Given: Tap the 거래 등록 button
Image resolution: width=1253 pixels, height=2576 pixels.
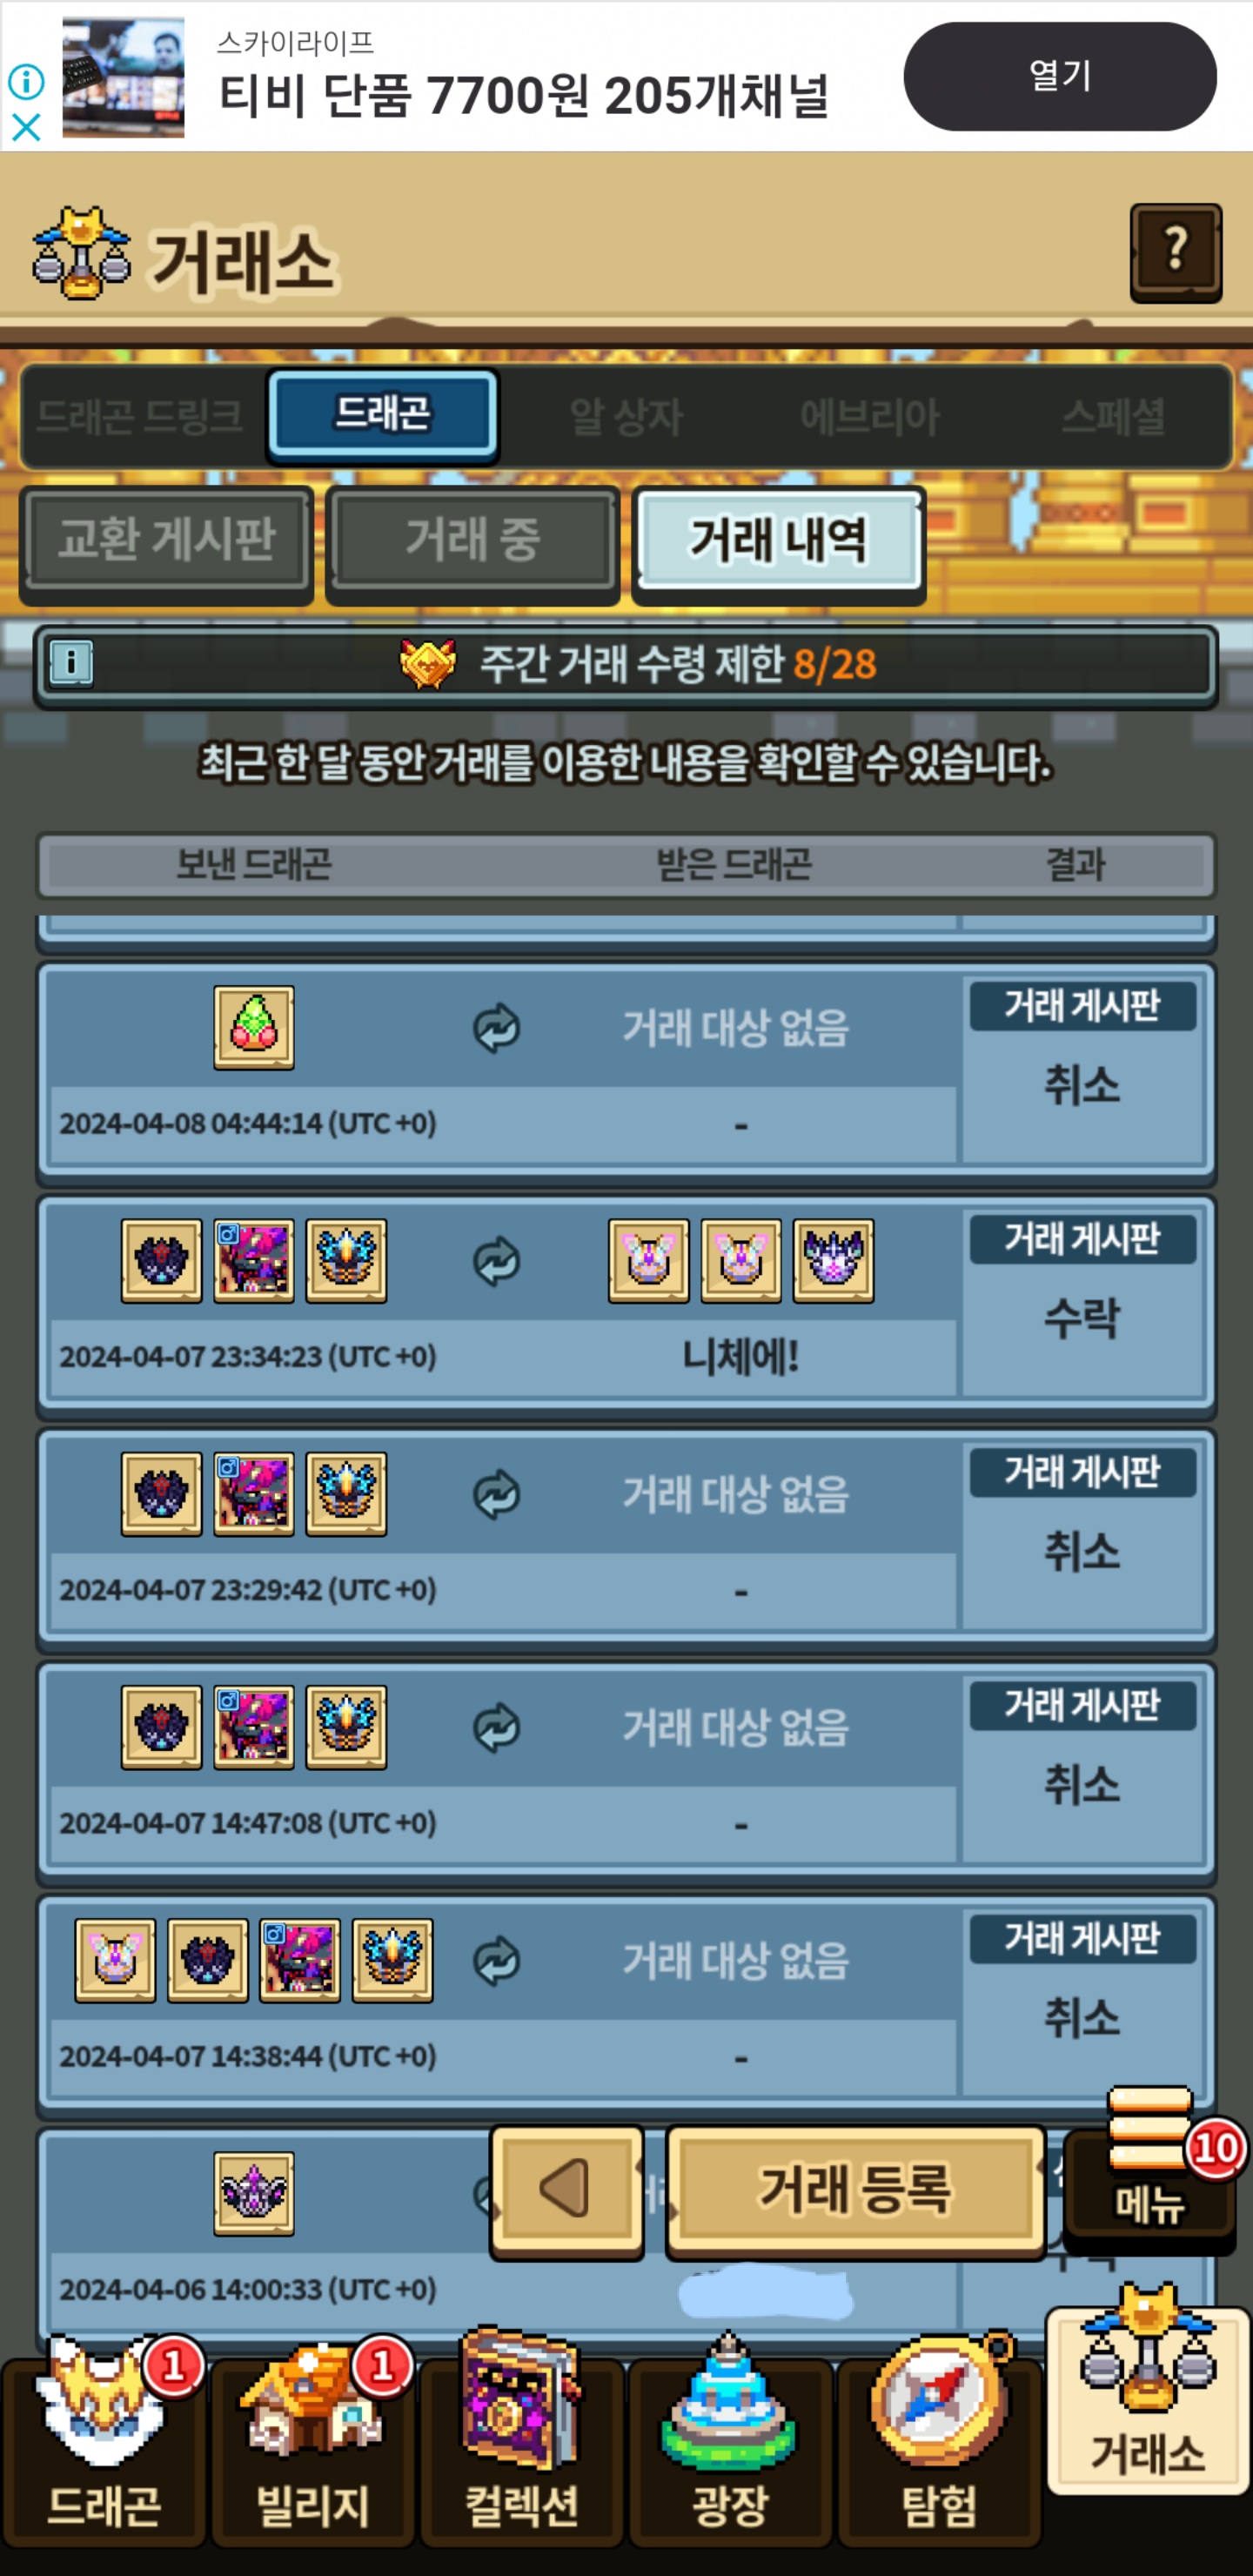Looking at the screenshot, I should coord(855,2190).
